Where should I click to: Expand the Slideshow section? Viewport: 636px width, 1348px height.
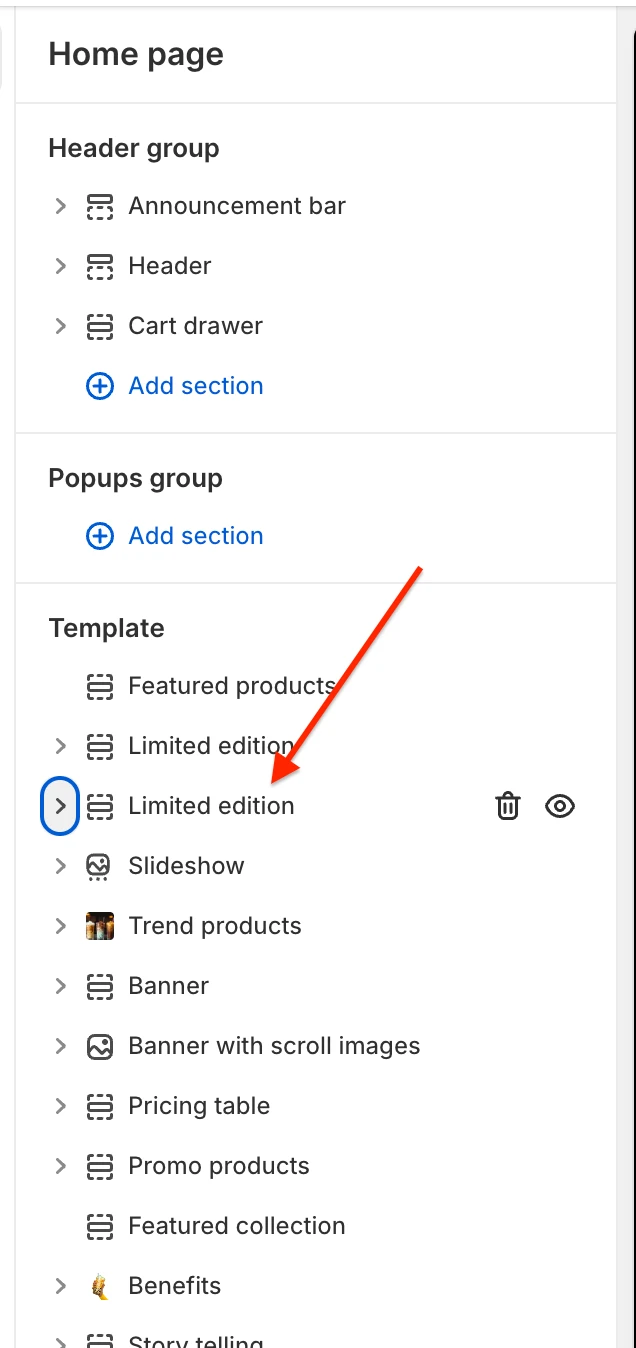(x=61, y=866)
